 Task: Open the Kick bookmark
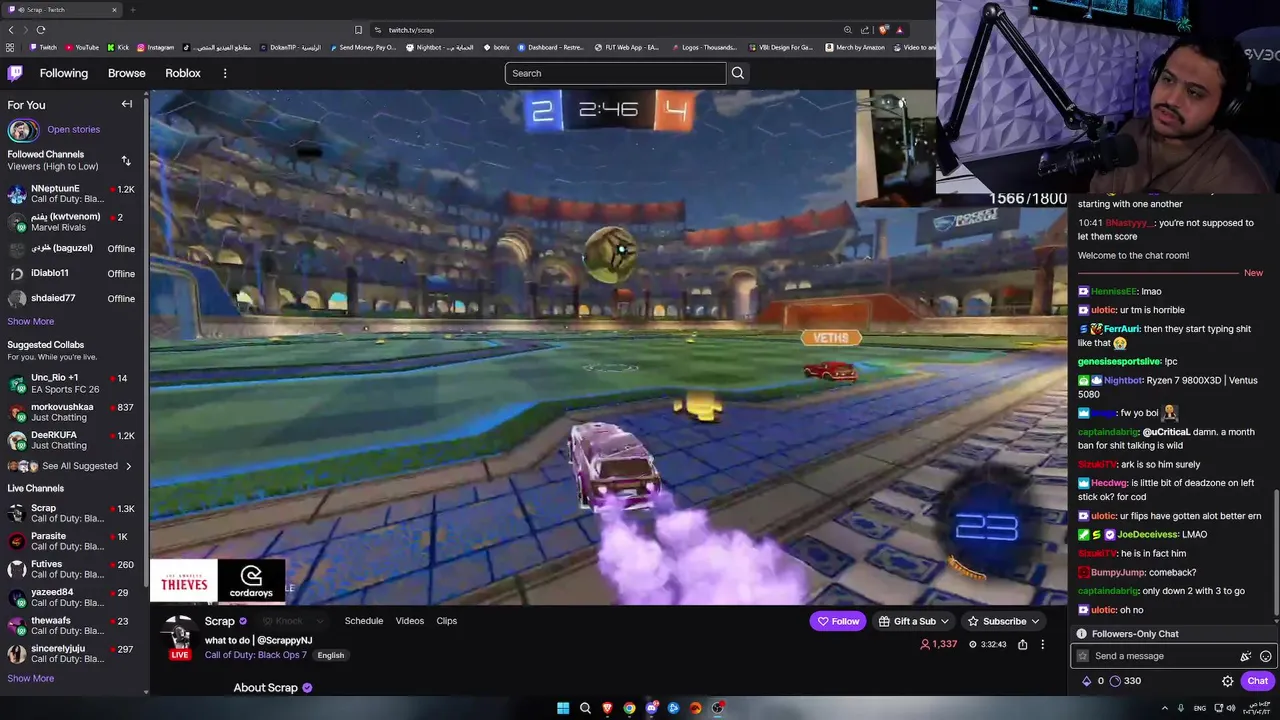(118, 47)
